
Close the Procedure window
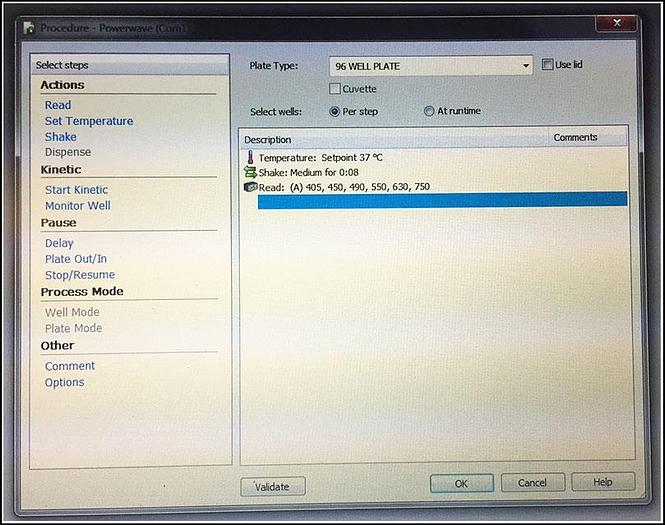[617, 22]
